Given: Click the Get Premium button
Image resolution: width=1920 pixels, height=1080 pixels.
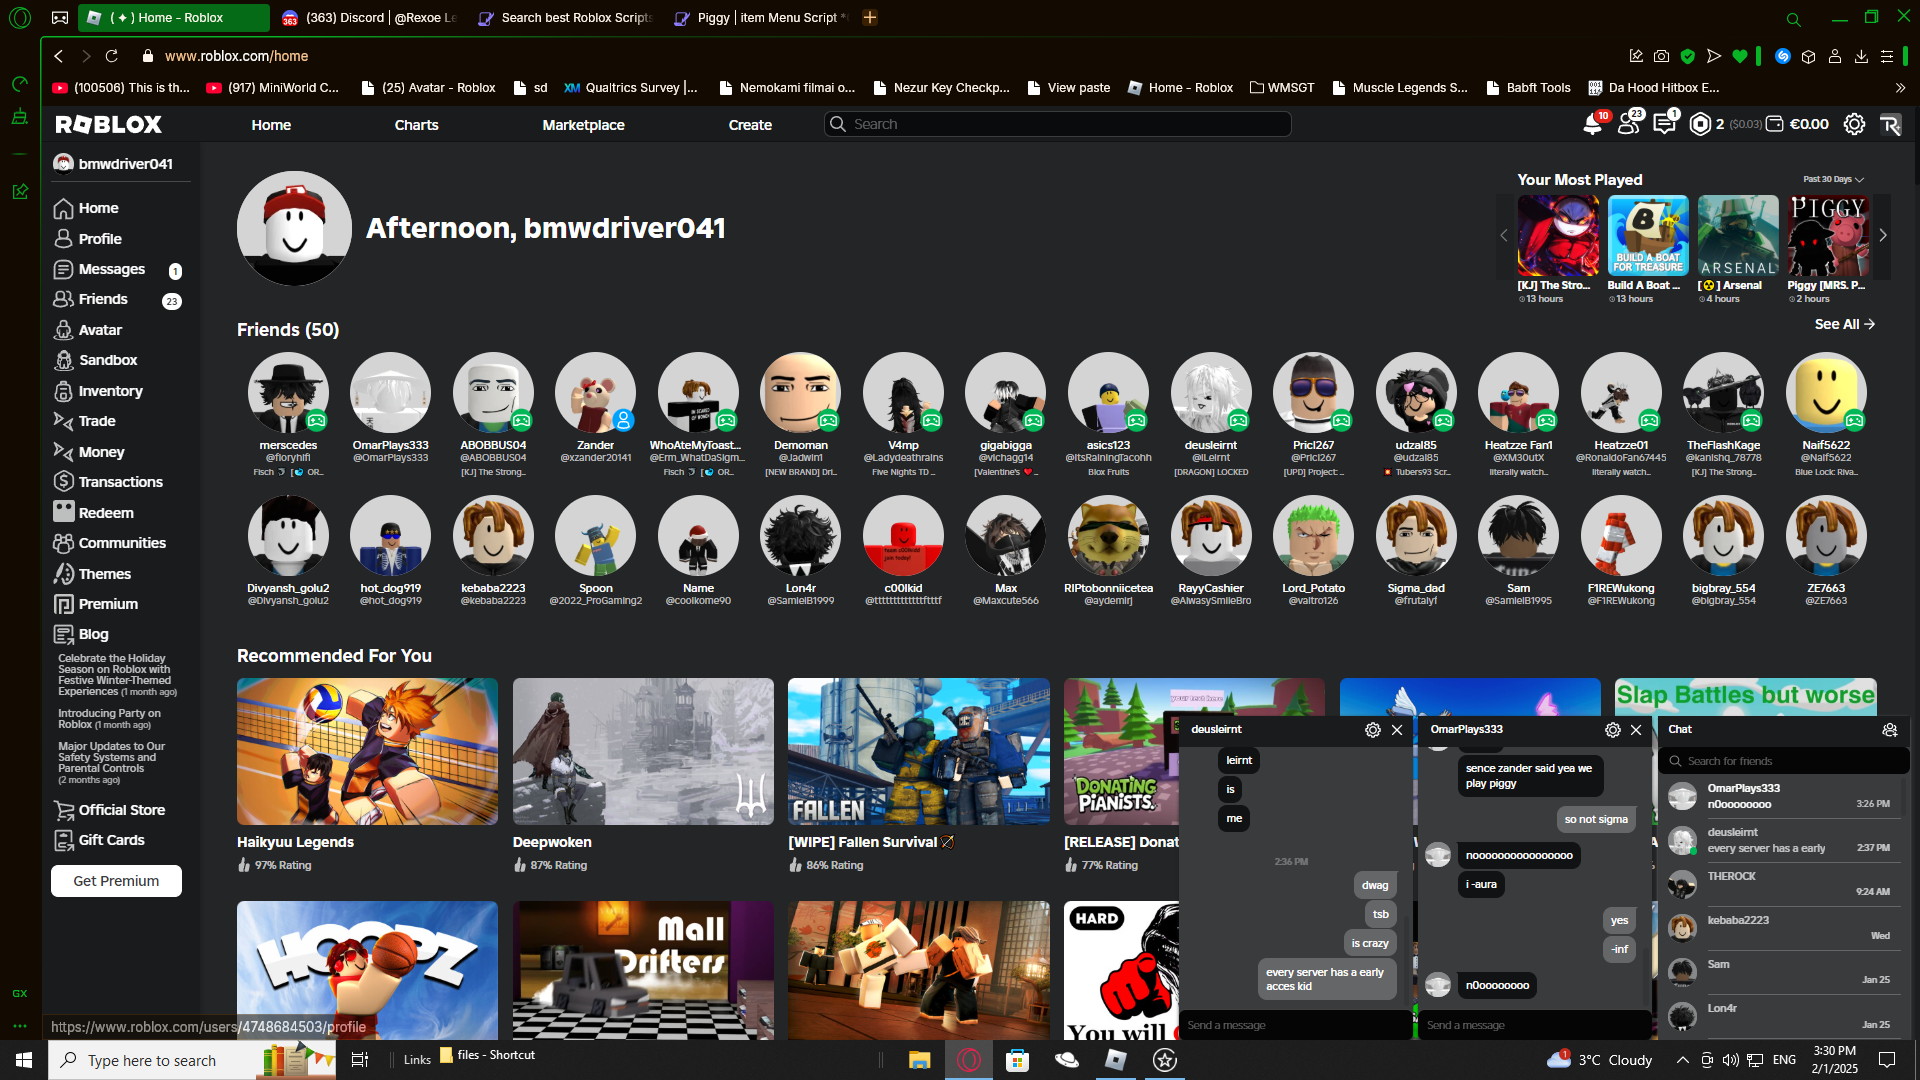Looking at the screenshot, I should pyautogui.click(x=116, y=881).
